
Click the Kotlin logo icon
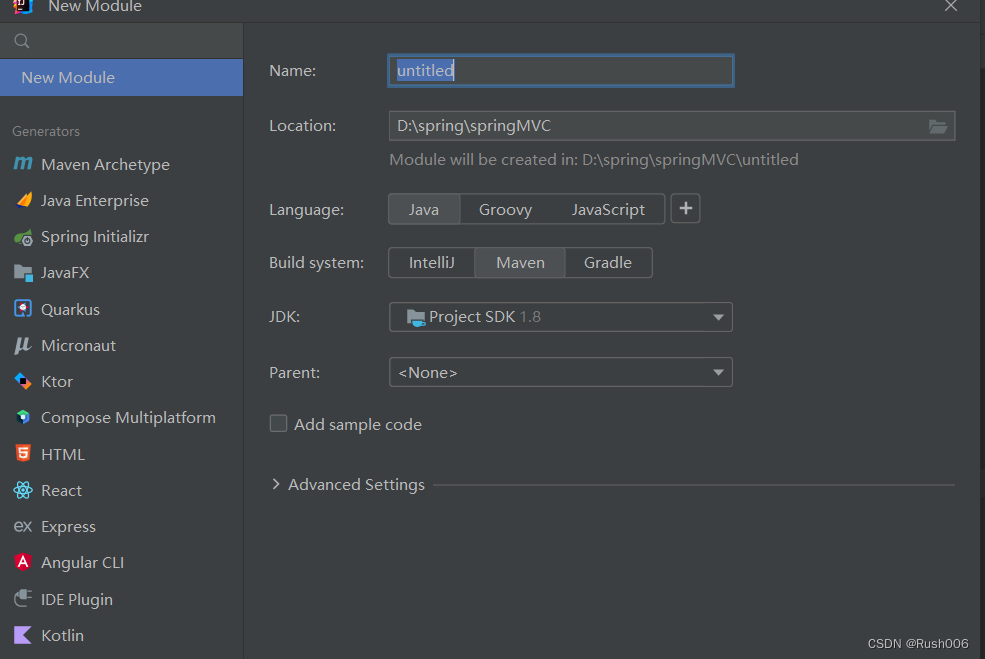(x=23, y=635)
